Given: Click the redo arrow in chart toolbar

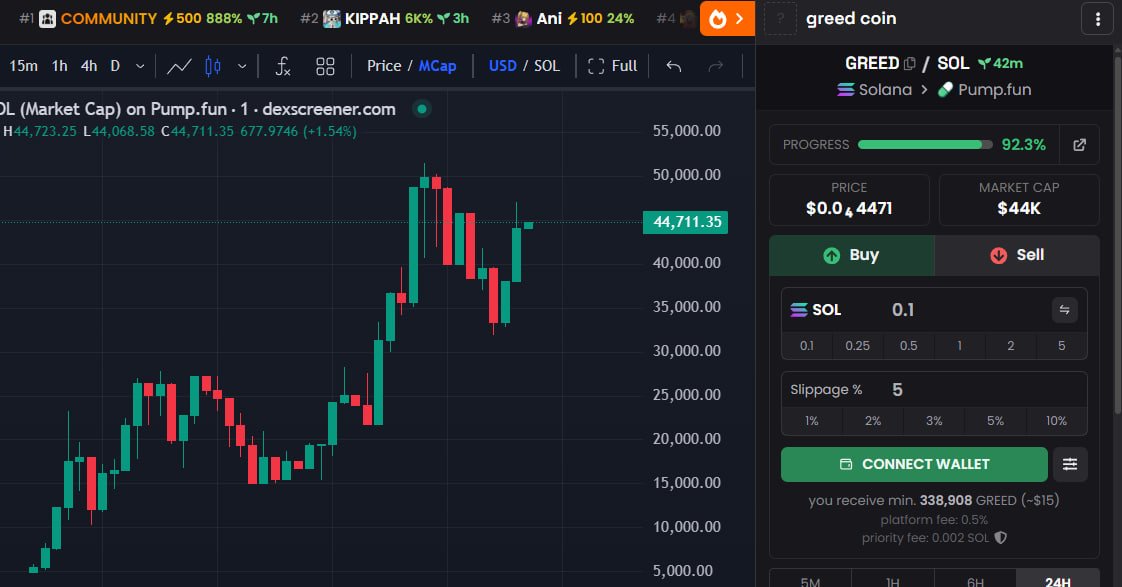Looking at the screenshot, I should tap(716, 67).
